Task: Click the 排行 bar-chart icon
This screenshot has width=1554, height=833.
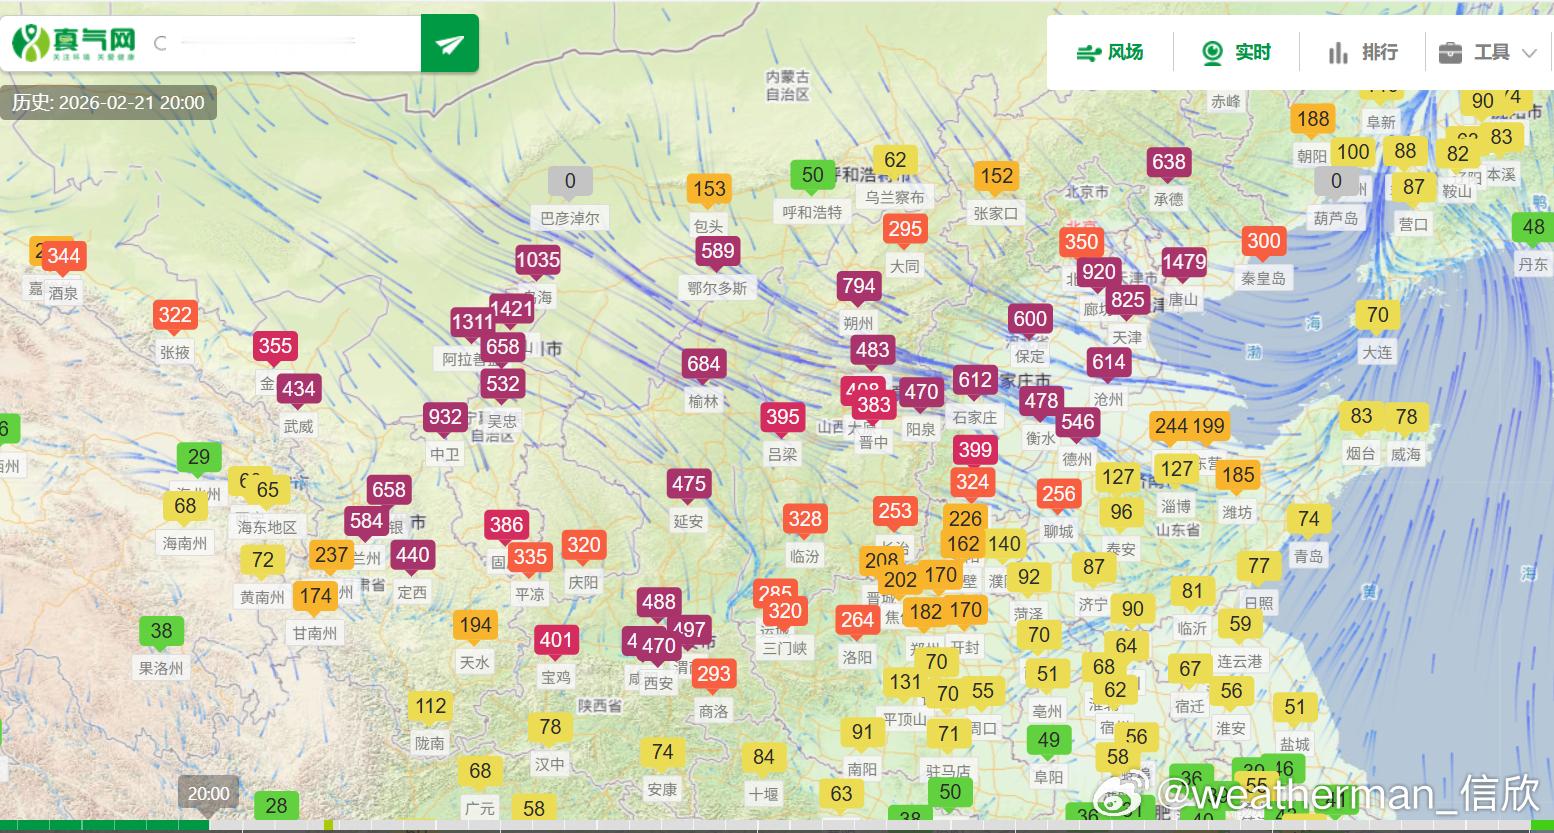Action: click(1339, 52)
